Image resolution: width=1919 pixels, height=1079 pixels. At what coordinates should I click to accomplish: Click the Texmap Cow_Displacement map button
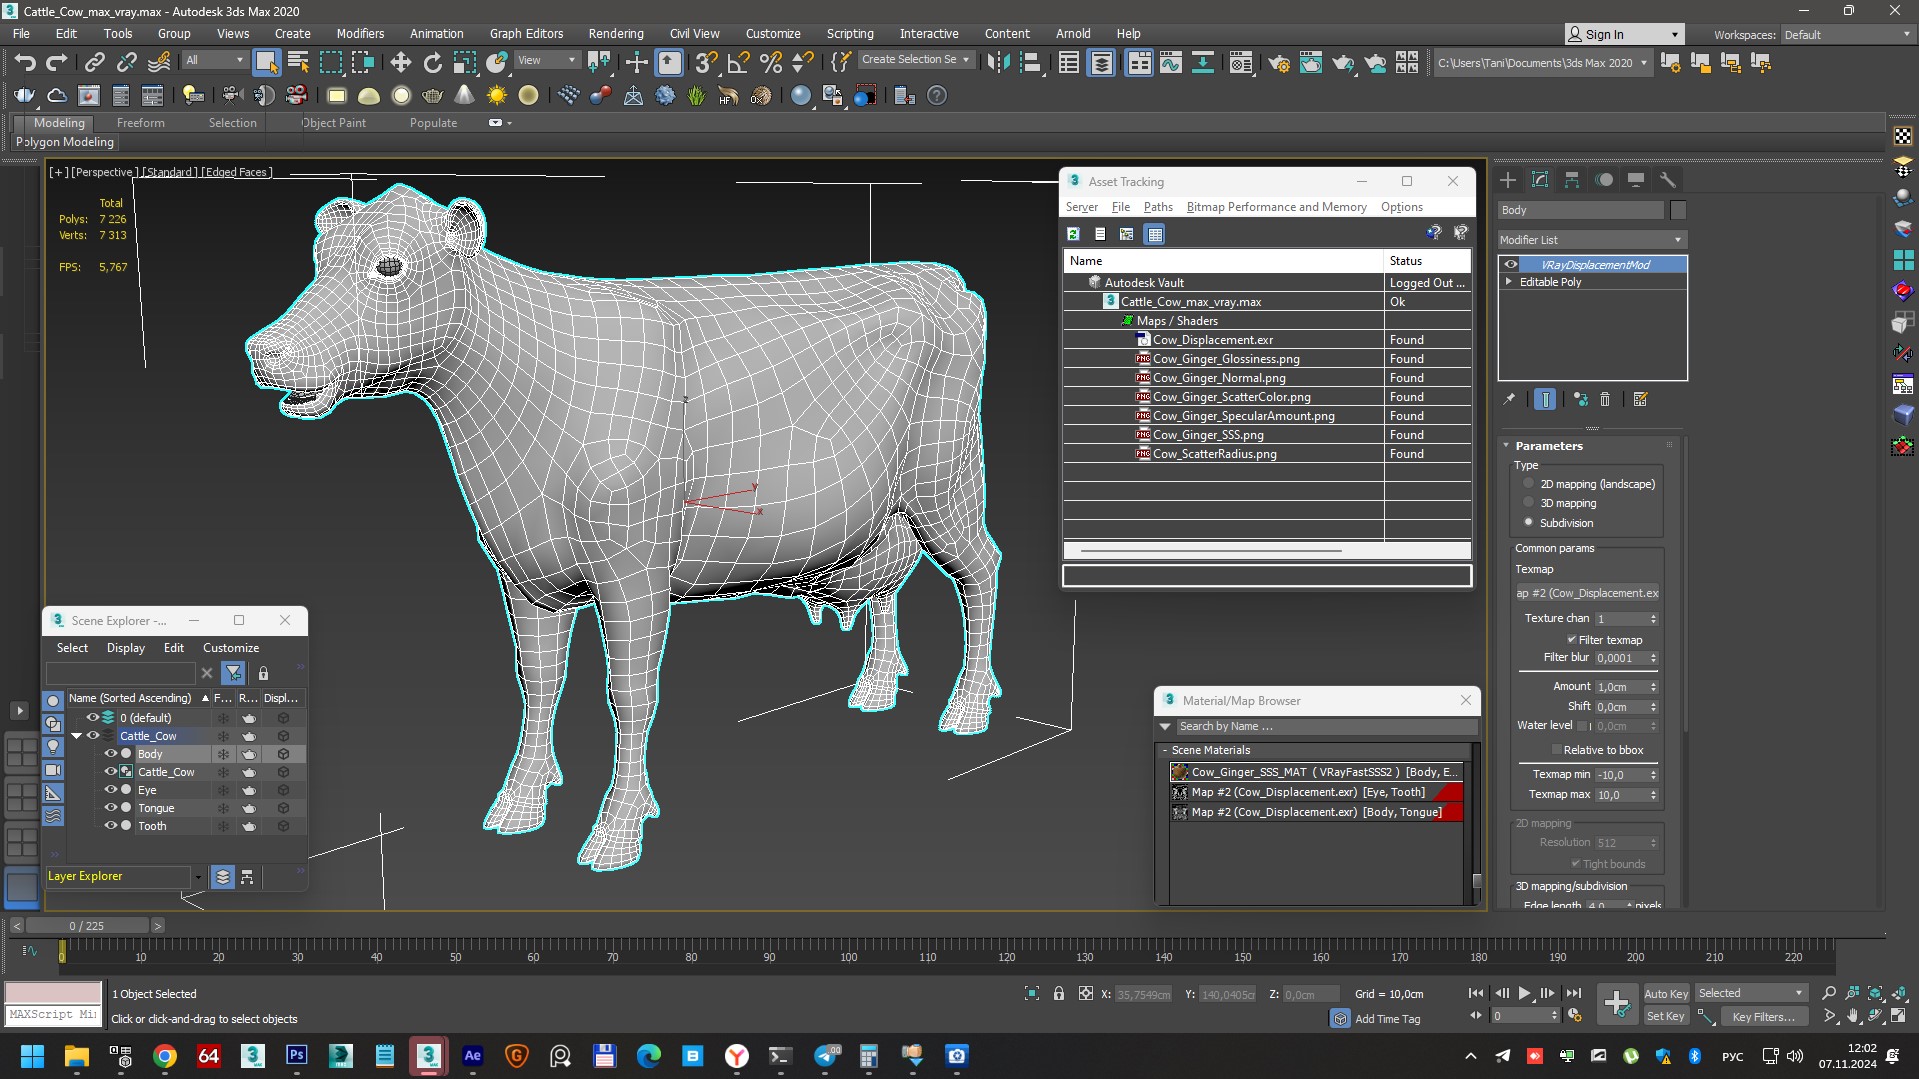[x=1587, y=593]
